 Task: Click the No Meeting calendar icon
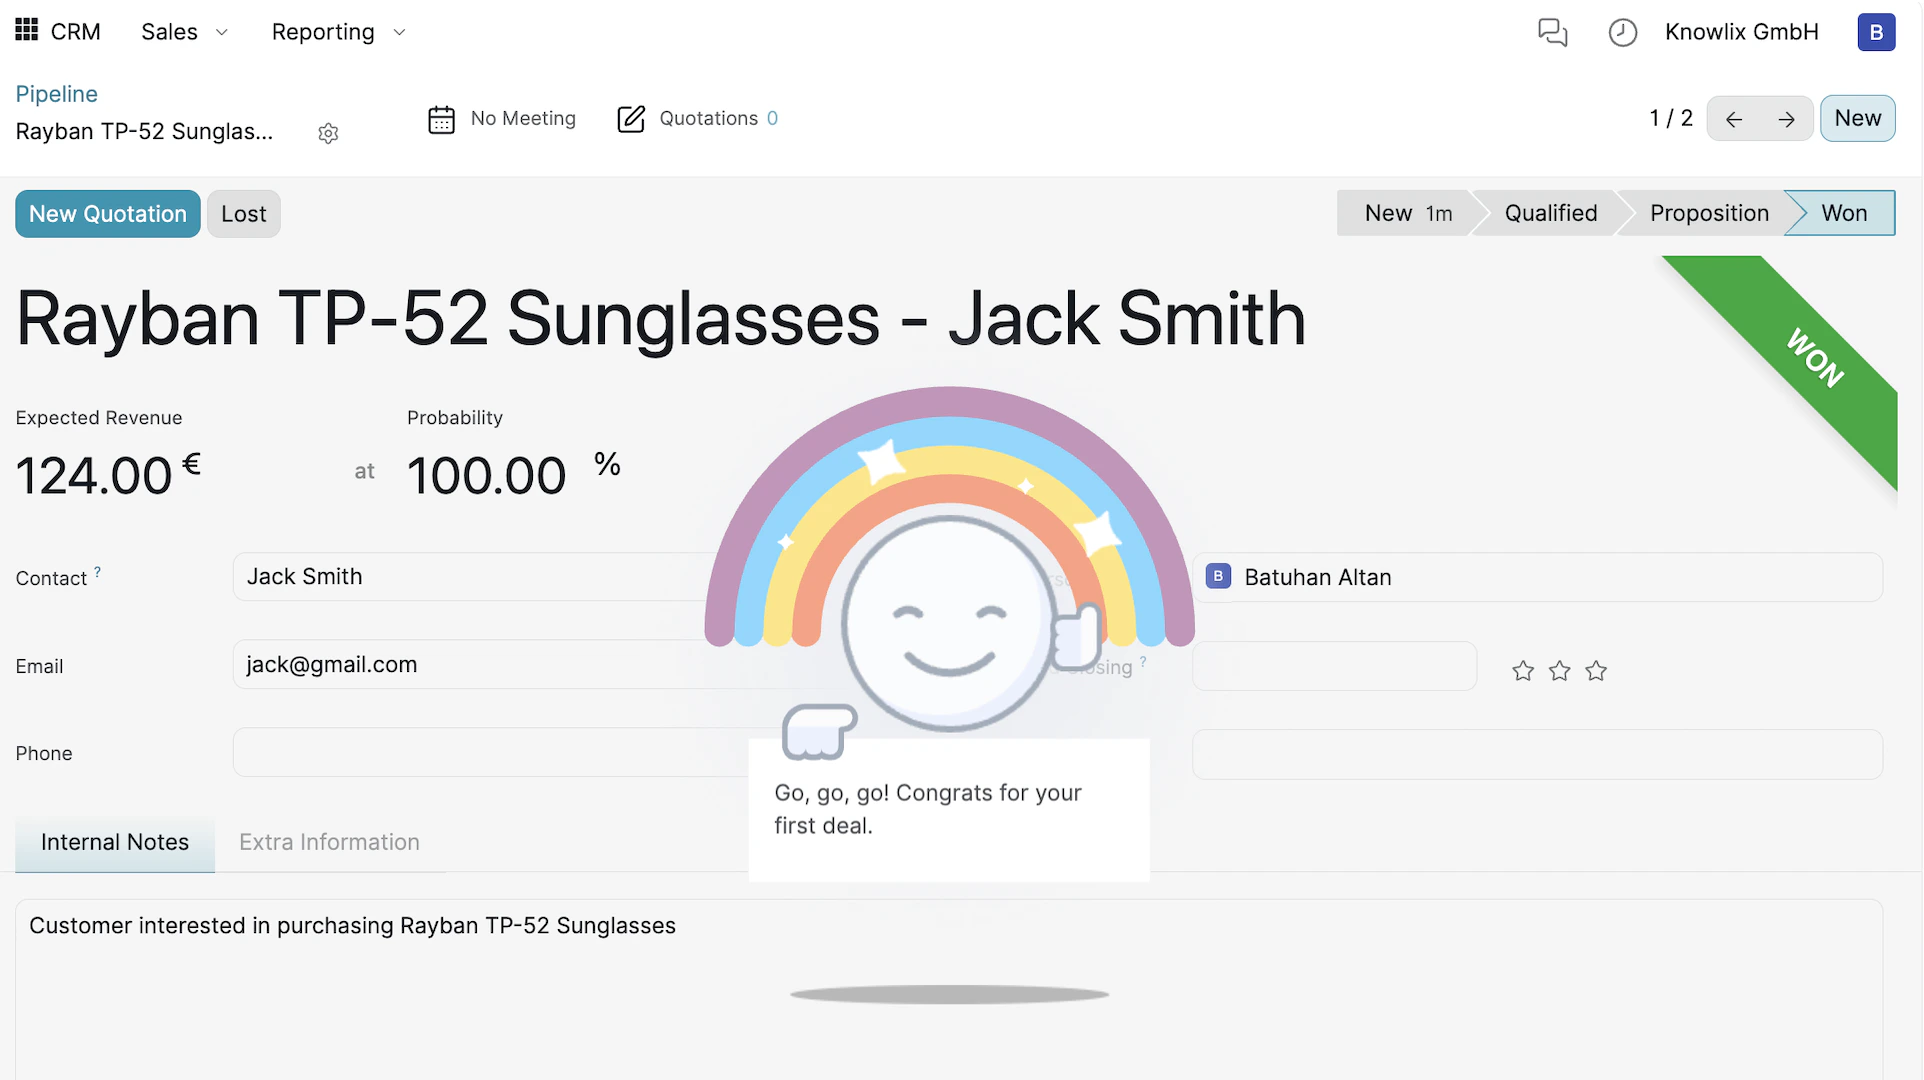[x=441, y=119]
